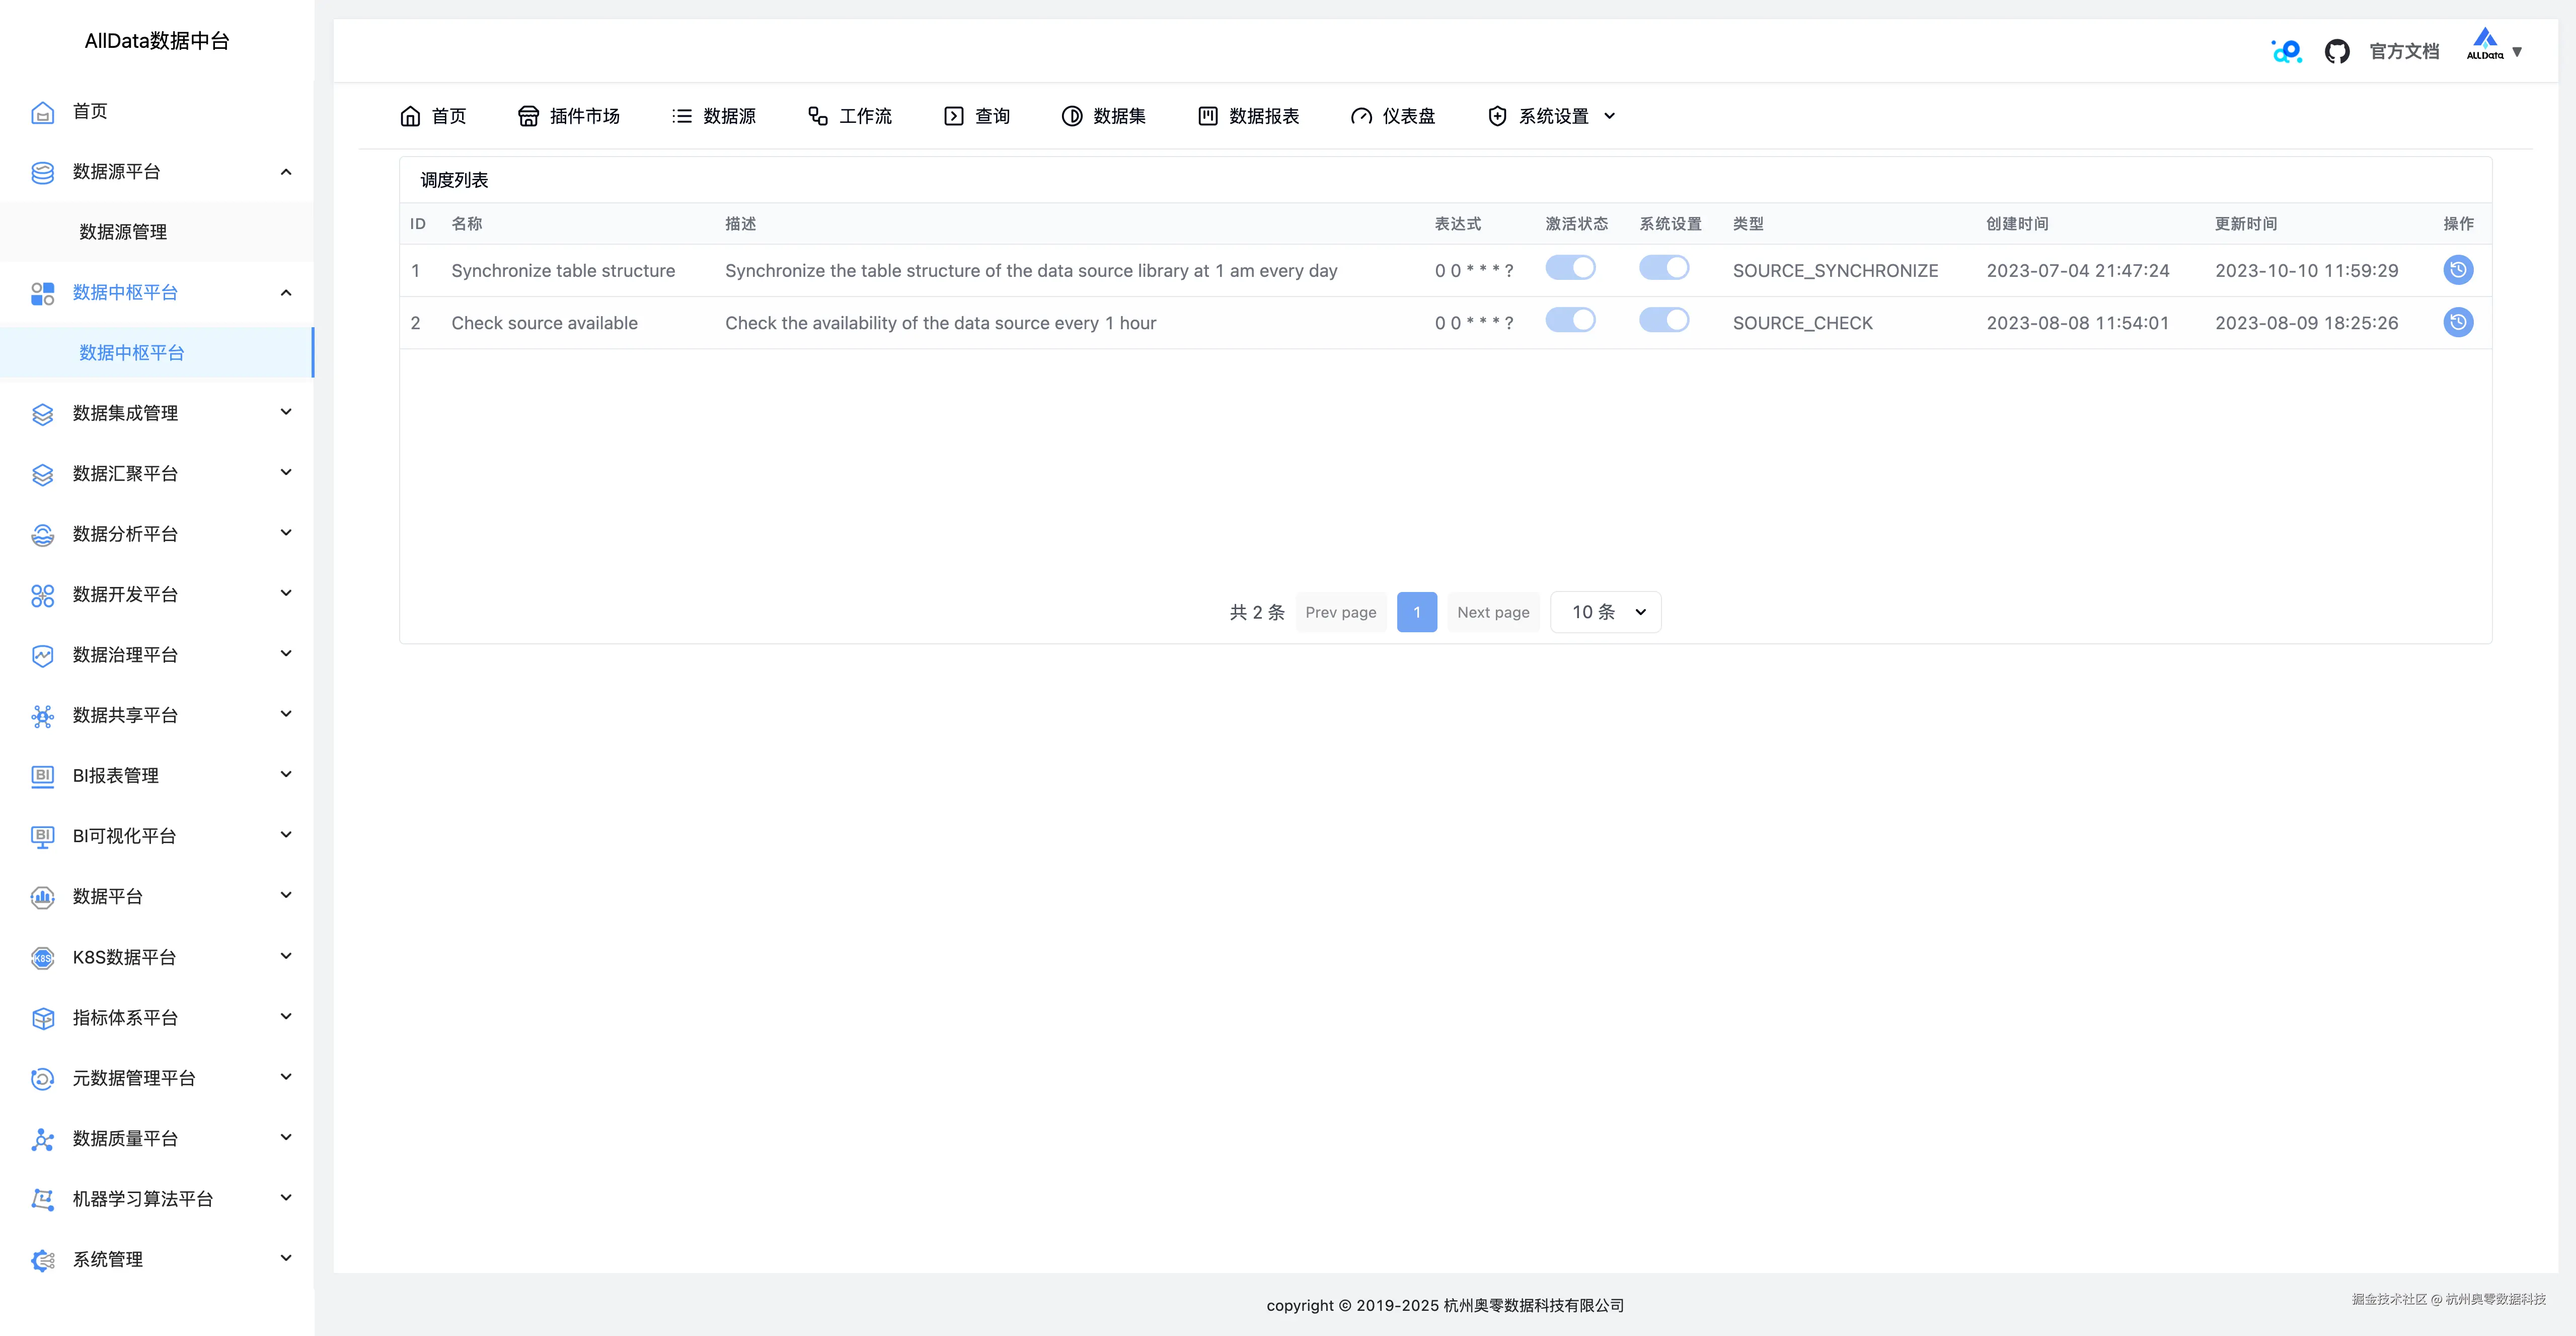Viewport: 2576px width, 1336px height.
Task: Toggle 系统设置 switch on Check source available row
Action: click(1663, 320)
